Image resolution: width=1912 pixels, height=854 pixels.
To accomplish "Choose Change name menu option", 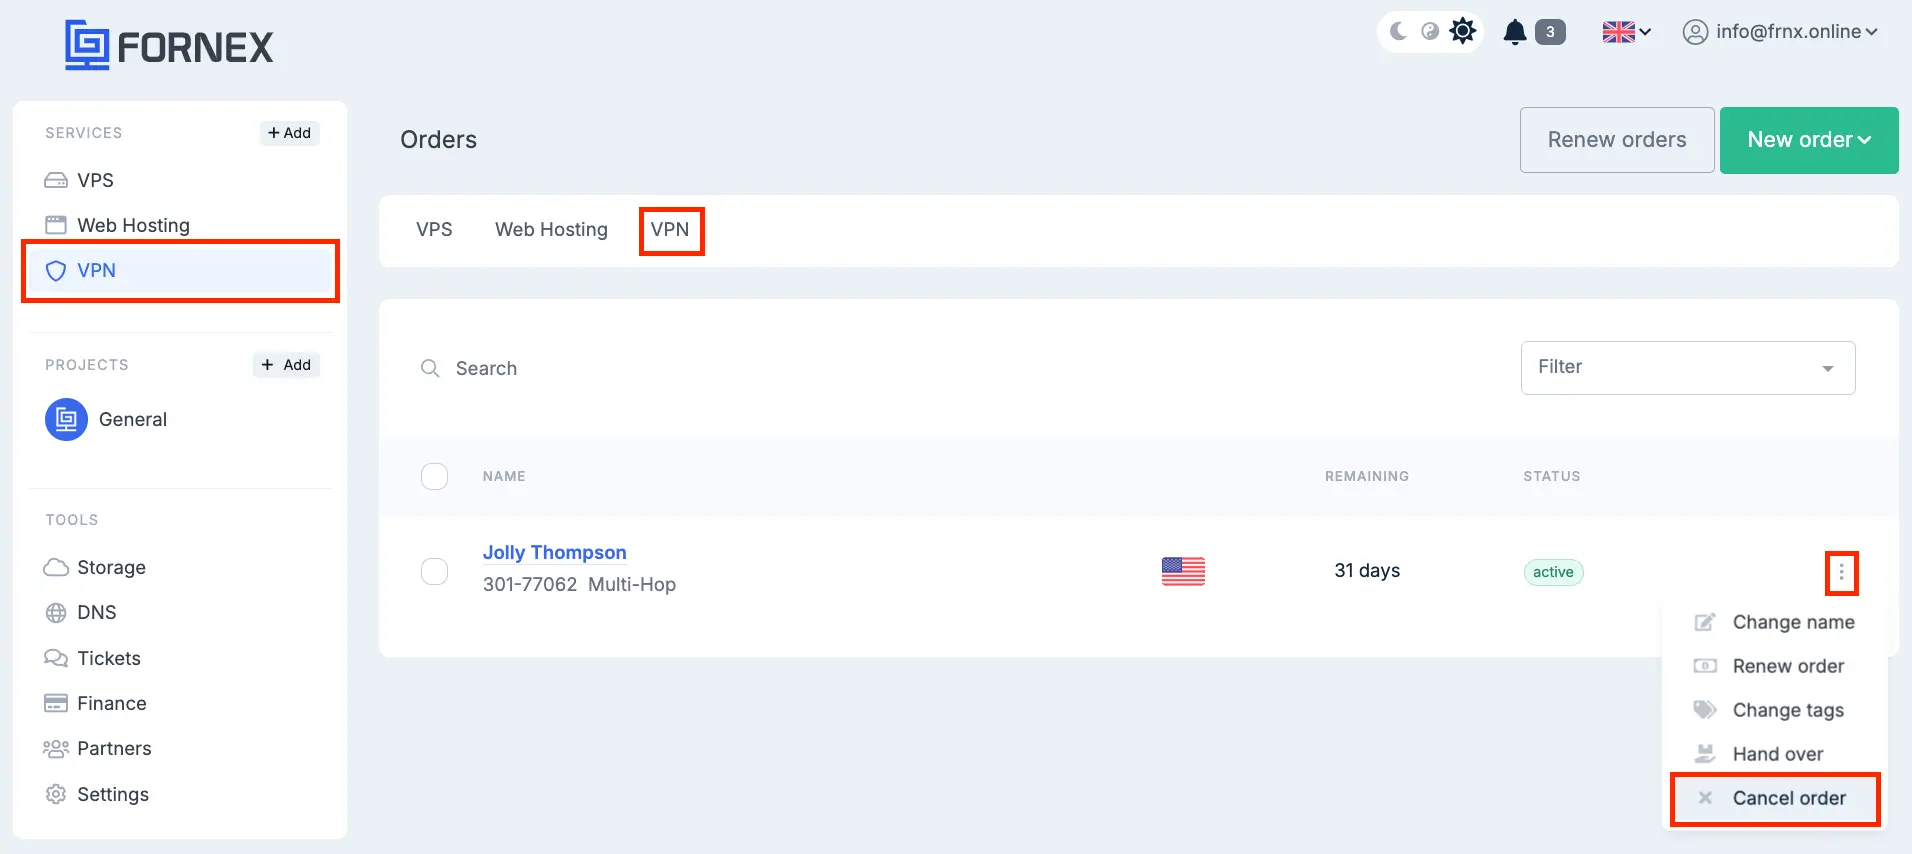I will point(1774,622).
